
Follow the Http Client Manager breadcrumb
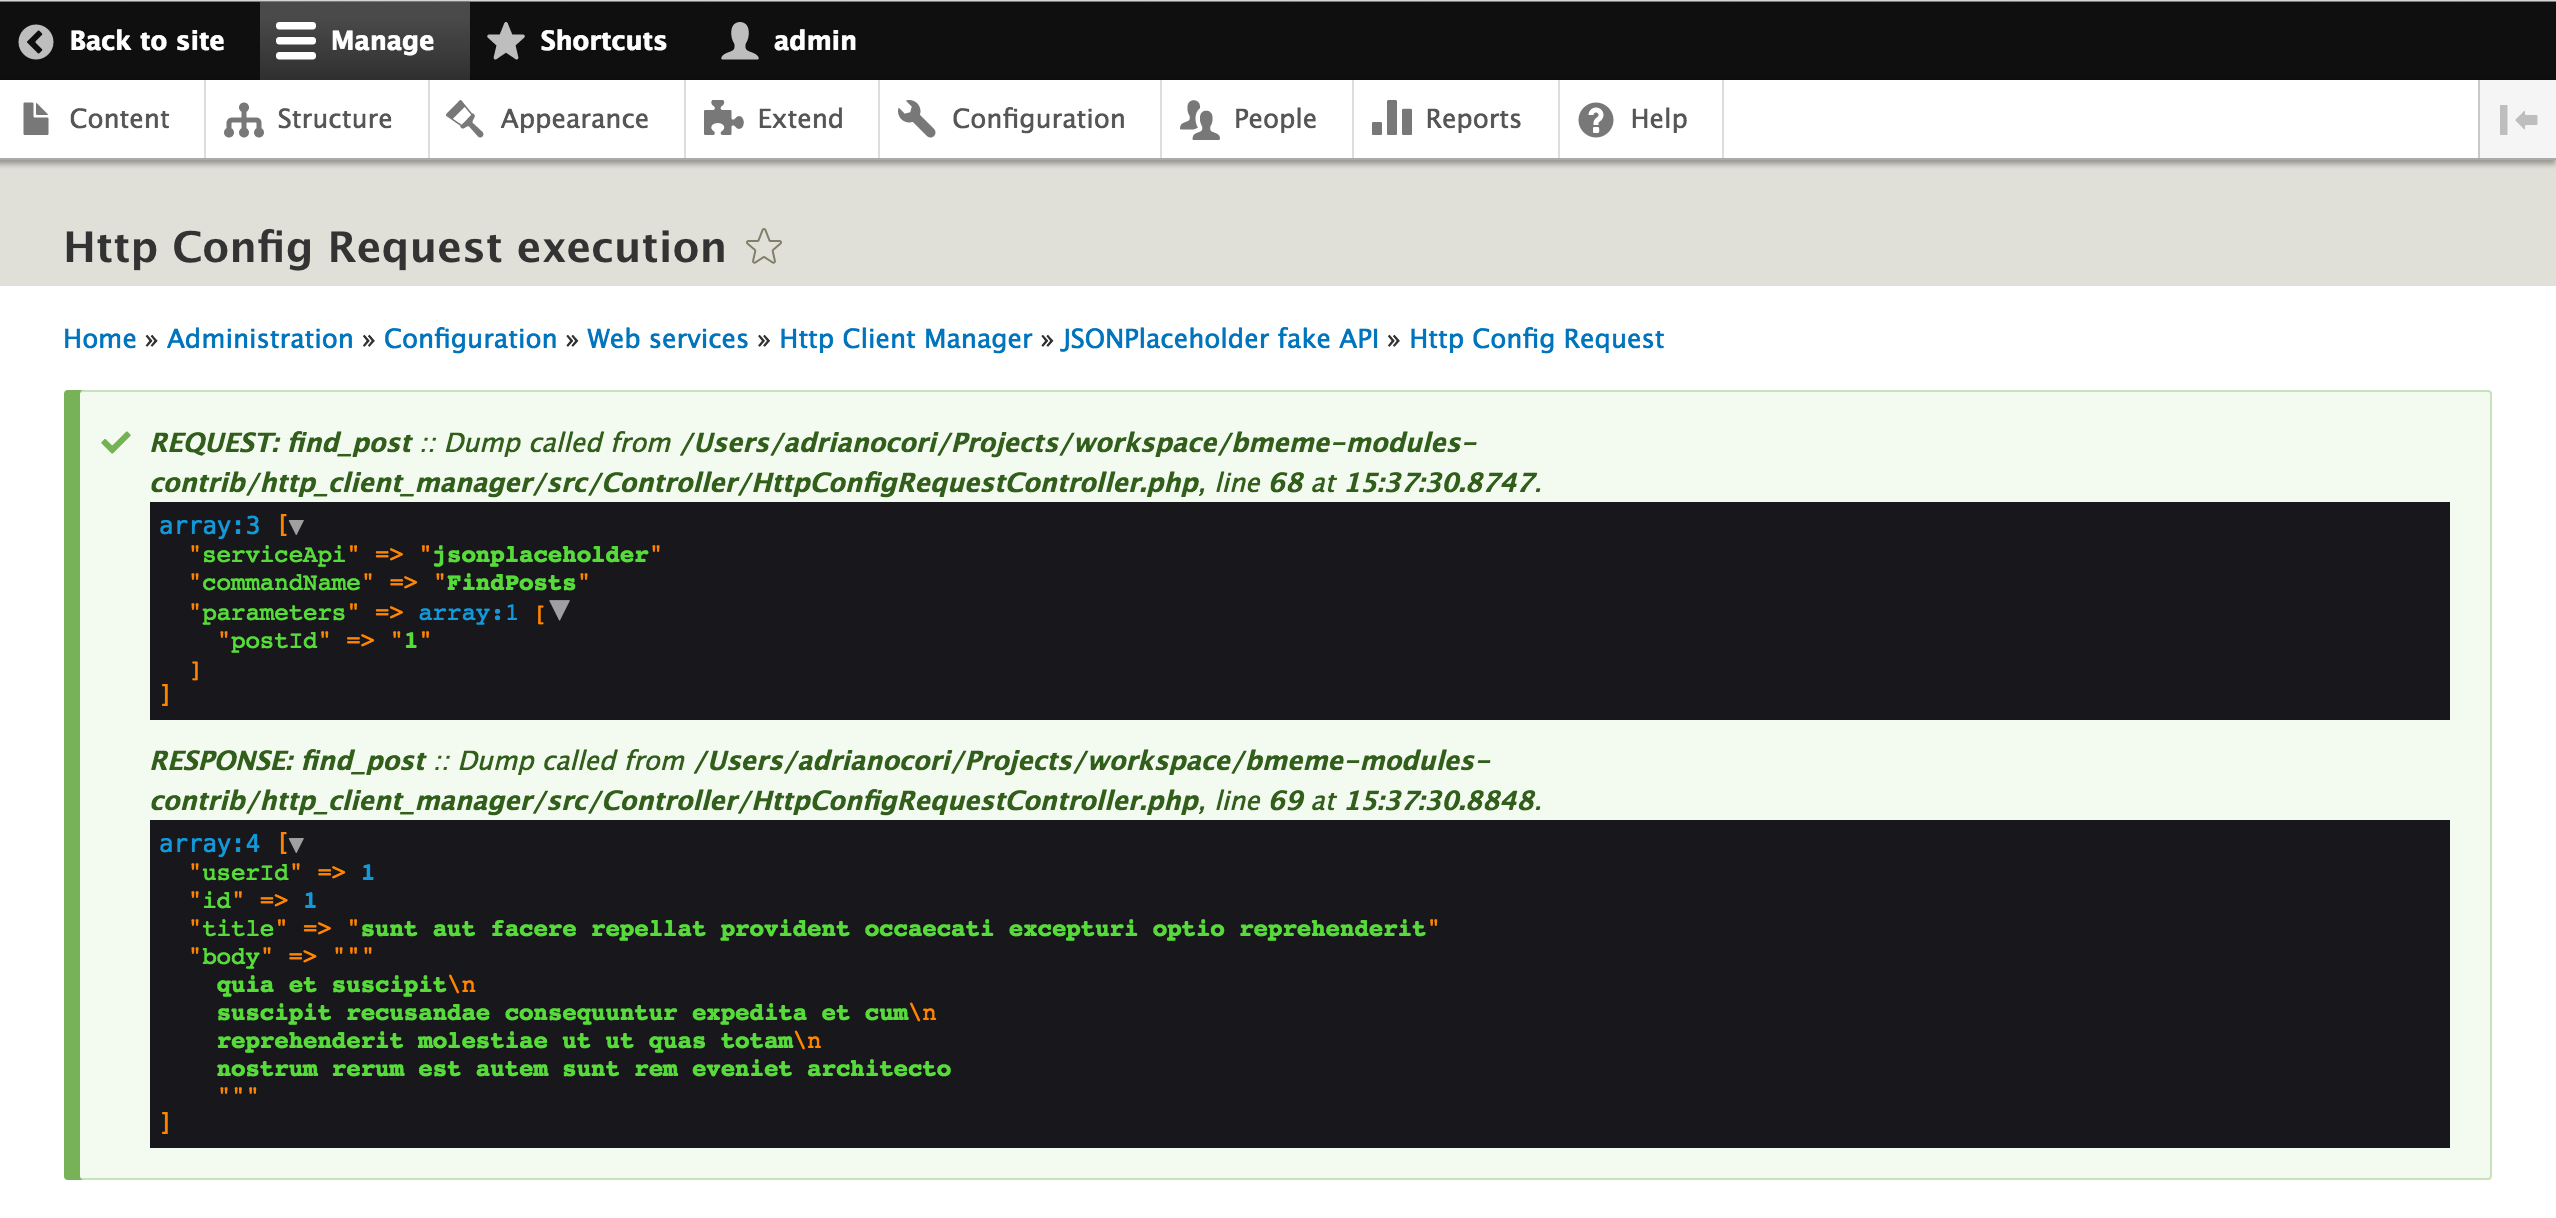click(x=905, y=339)
